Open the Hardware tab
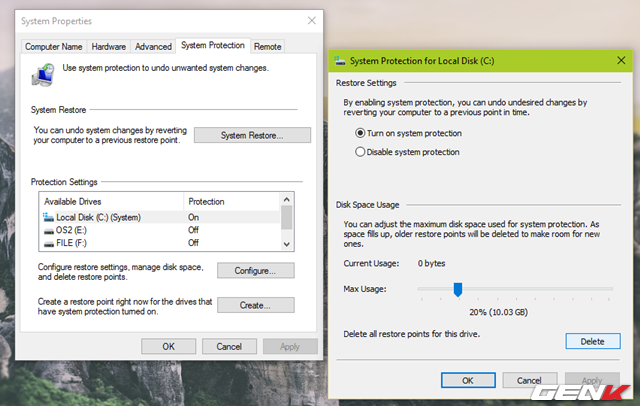The height and width of the screenshot is (406, 640). [x=108, y=46]
